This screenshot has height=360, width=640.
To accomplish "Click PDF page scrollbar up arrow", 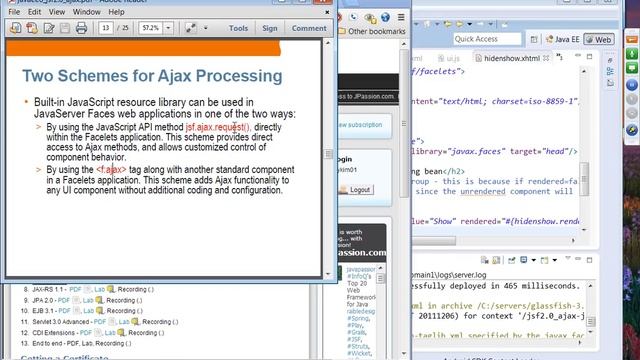I will click(328, 43).
